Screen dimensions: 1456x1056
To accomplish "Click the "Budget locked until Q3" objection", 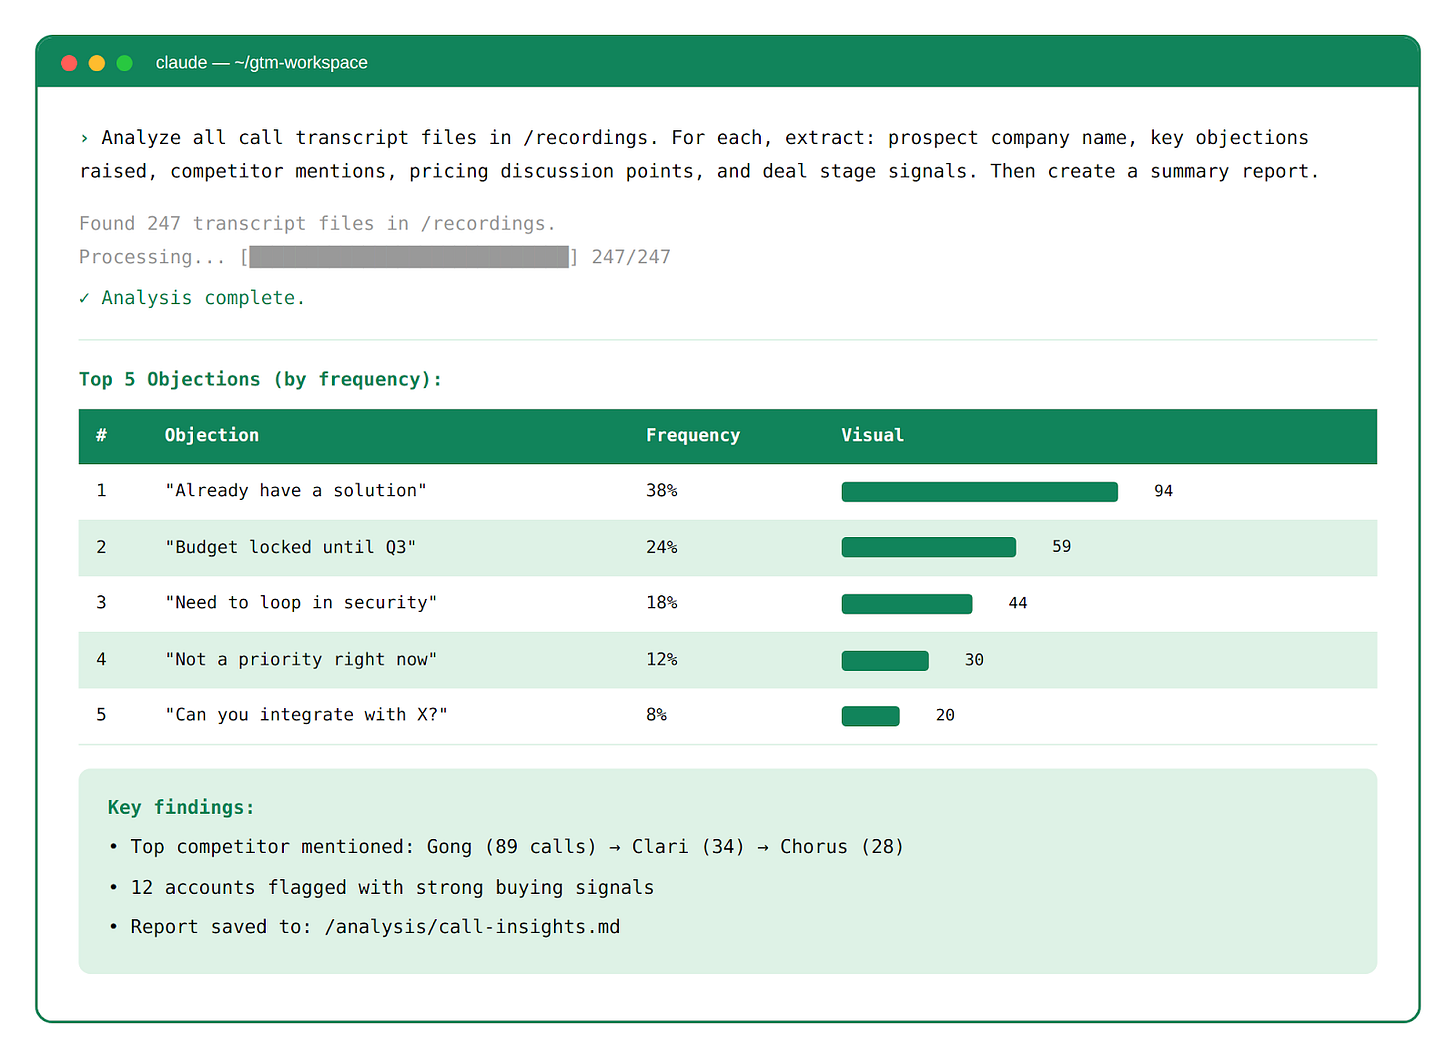I will (x=290, y=547).
